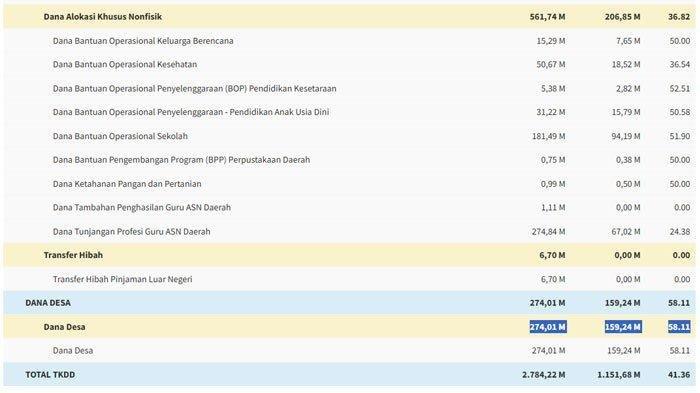700x393 pixels.
Task: Select the Dana Alokasi Khusus Nonfisik row
Action: (x=350, y=17)
